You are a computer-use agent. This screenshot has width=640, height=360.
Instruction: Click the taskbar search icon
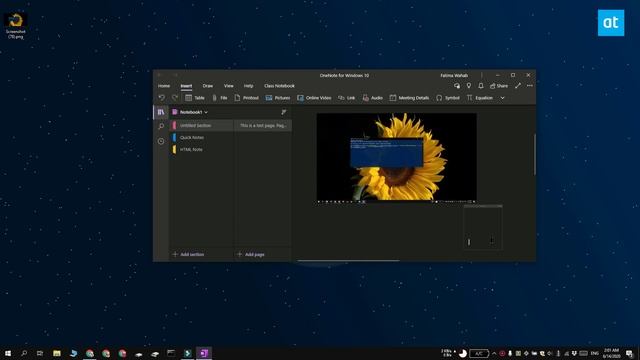pyautogui.click(x=24, y=353)
